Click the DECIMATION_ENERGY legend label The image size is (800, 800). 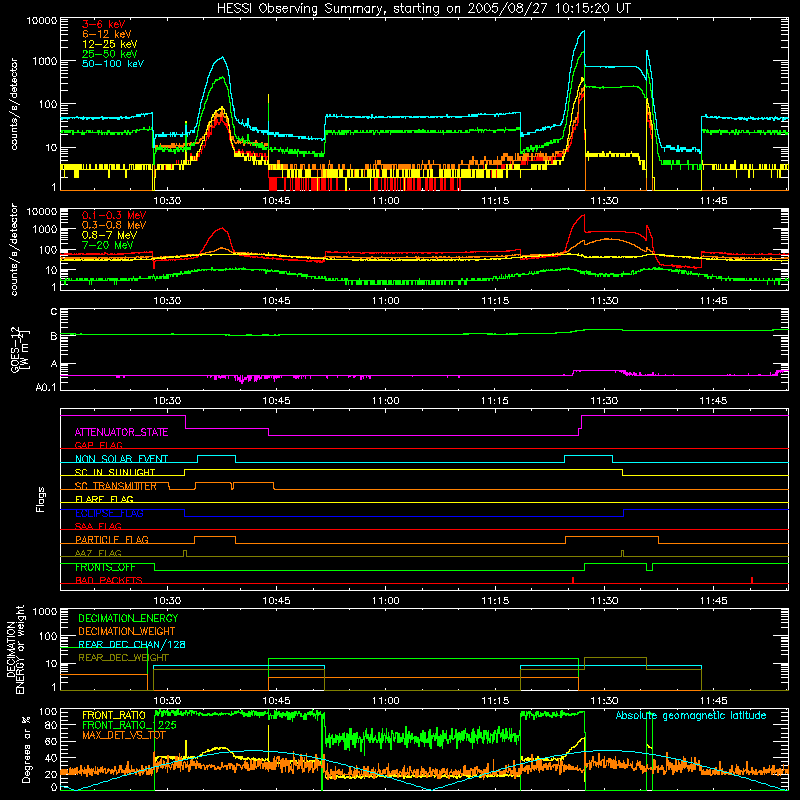coord(128,618)
